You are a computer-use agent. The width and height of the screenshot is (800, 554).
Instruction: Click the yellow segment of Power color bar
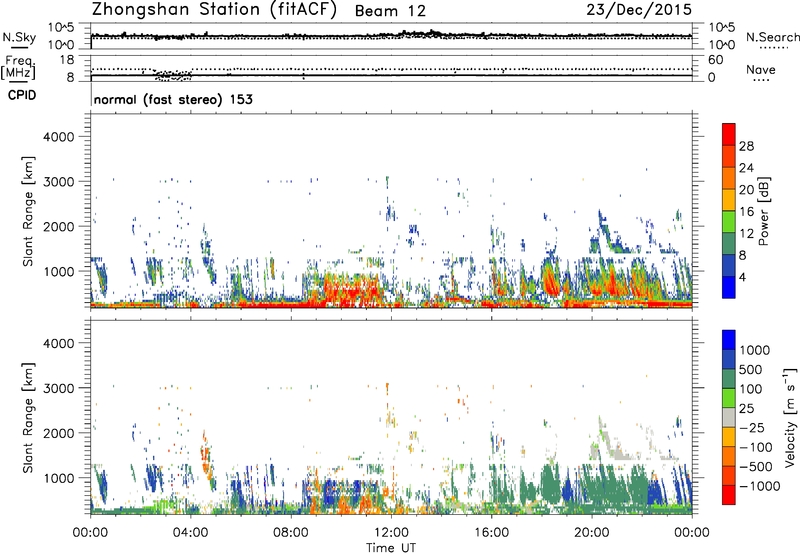pos(729,200)
